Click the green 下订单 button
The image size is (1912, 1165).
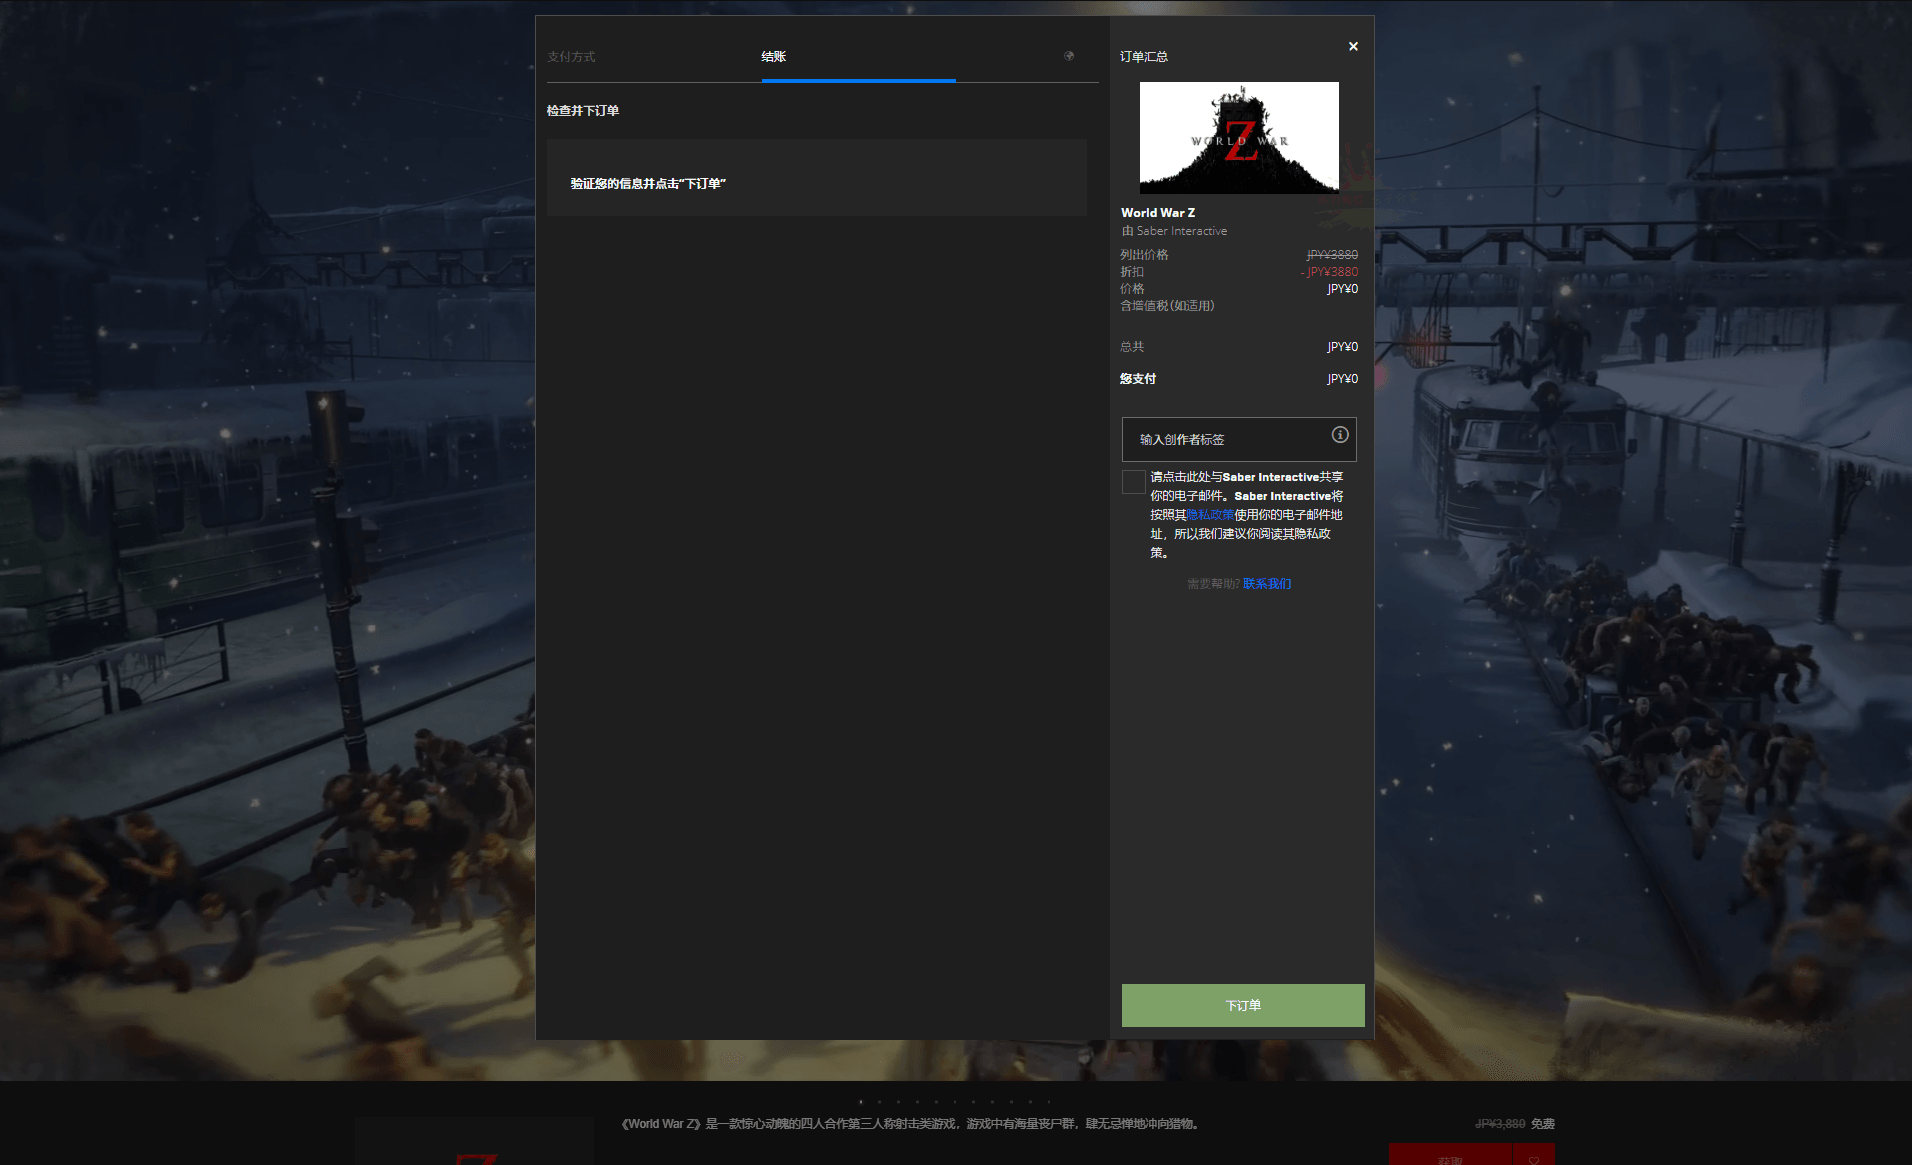click(x=1242, y=1005)
